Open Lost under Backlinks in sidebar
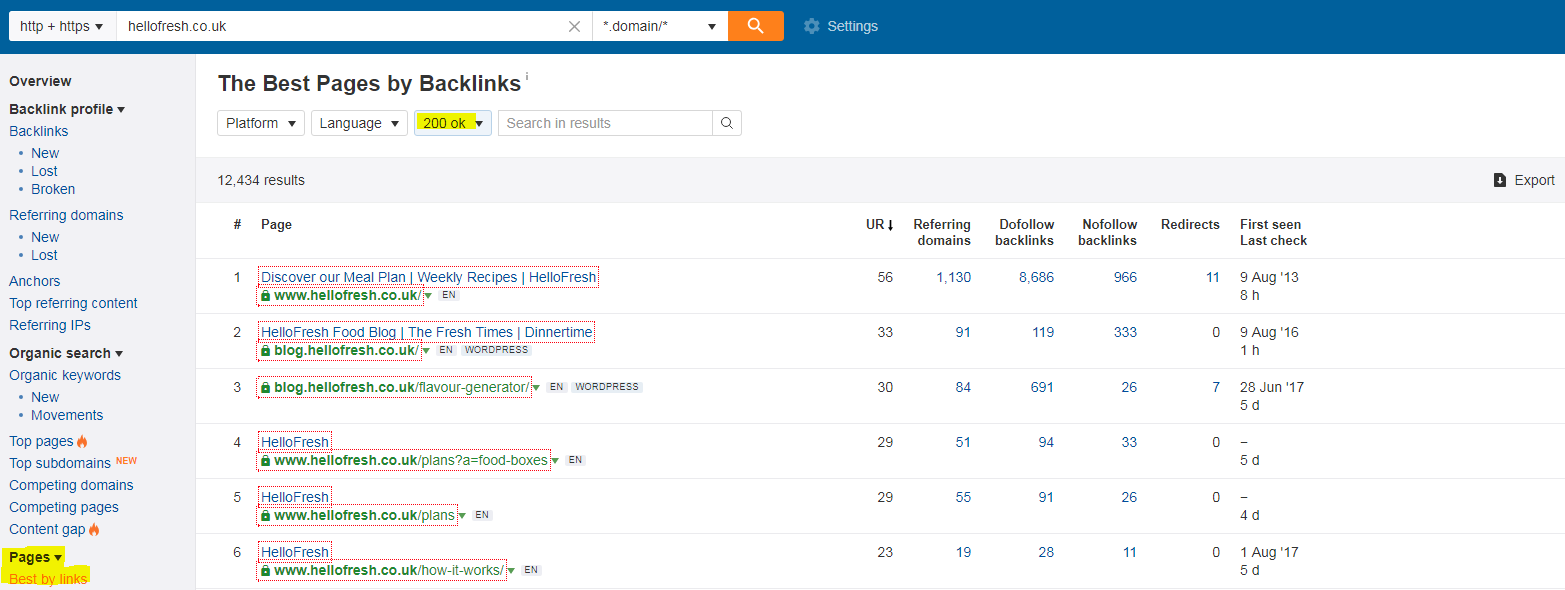Screen dimensions: 1565x590 [x=44, y=171]
